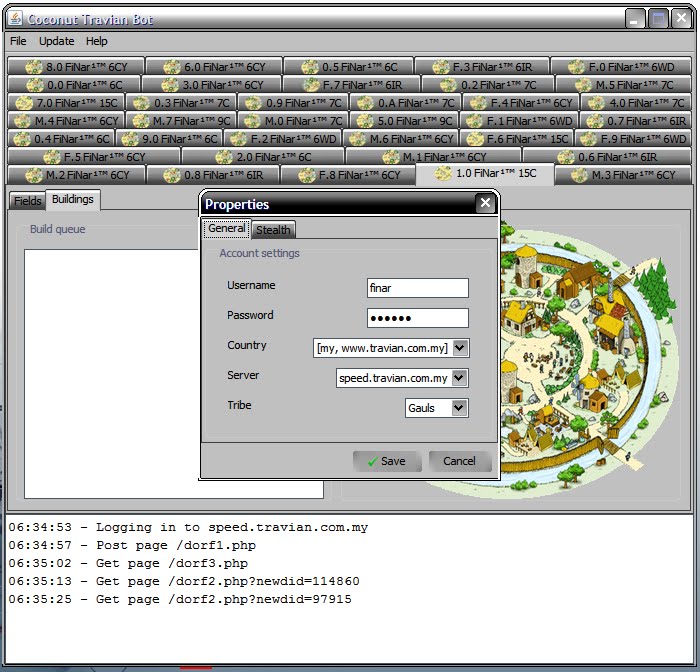Click the M.7 FiNar 9C village icon
This screenshot has height=672, width=700.
(x=141, y=121)
